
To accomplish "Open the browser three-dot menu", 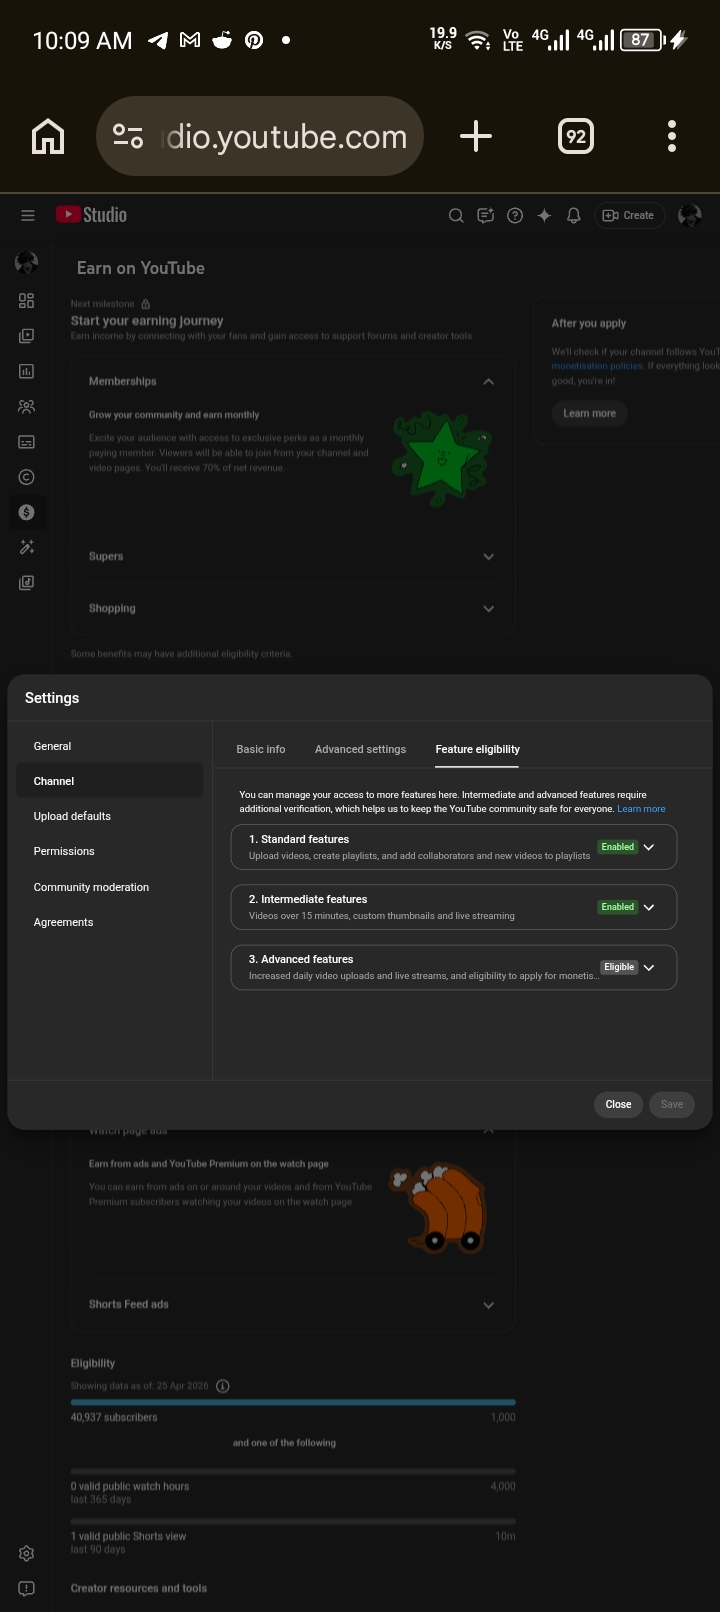I will (672, 136).
